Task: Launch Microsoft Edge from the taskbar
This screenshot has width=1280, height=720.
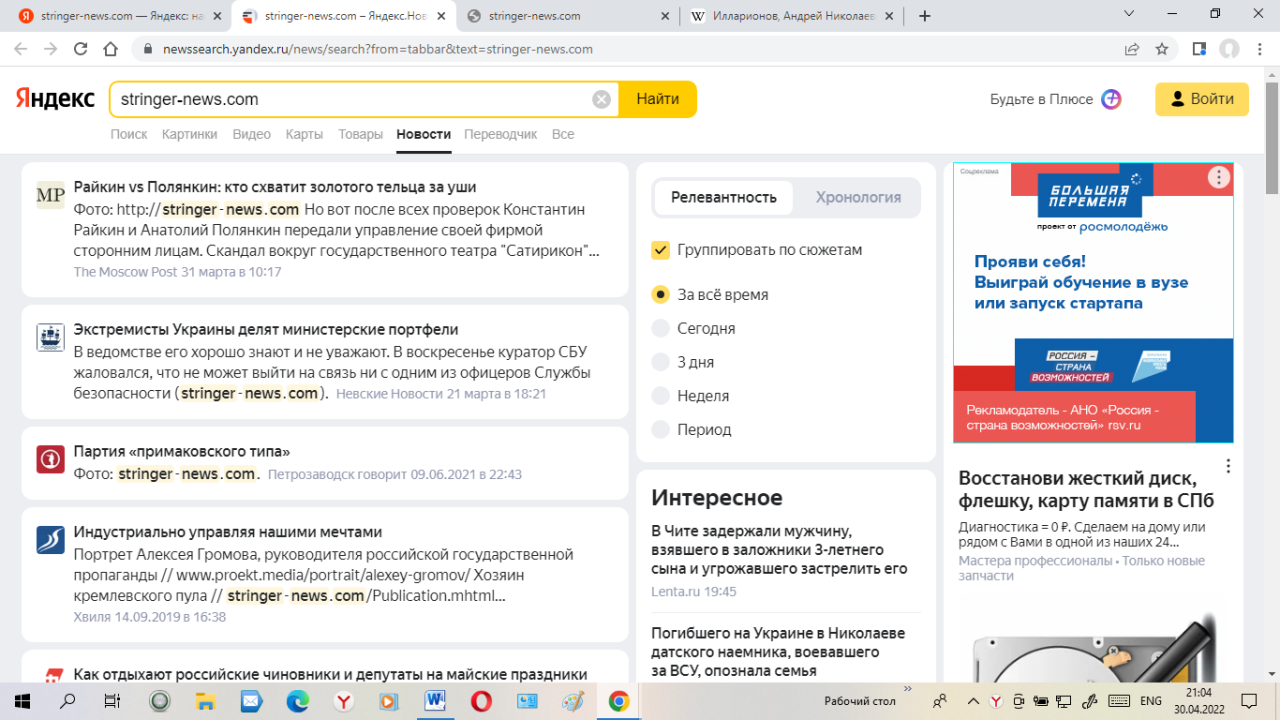Action: click(297, 701)
